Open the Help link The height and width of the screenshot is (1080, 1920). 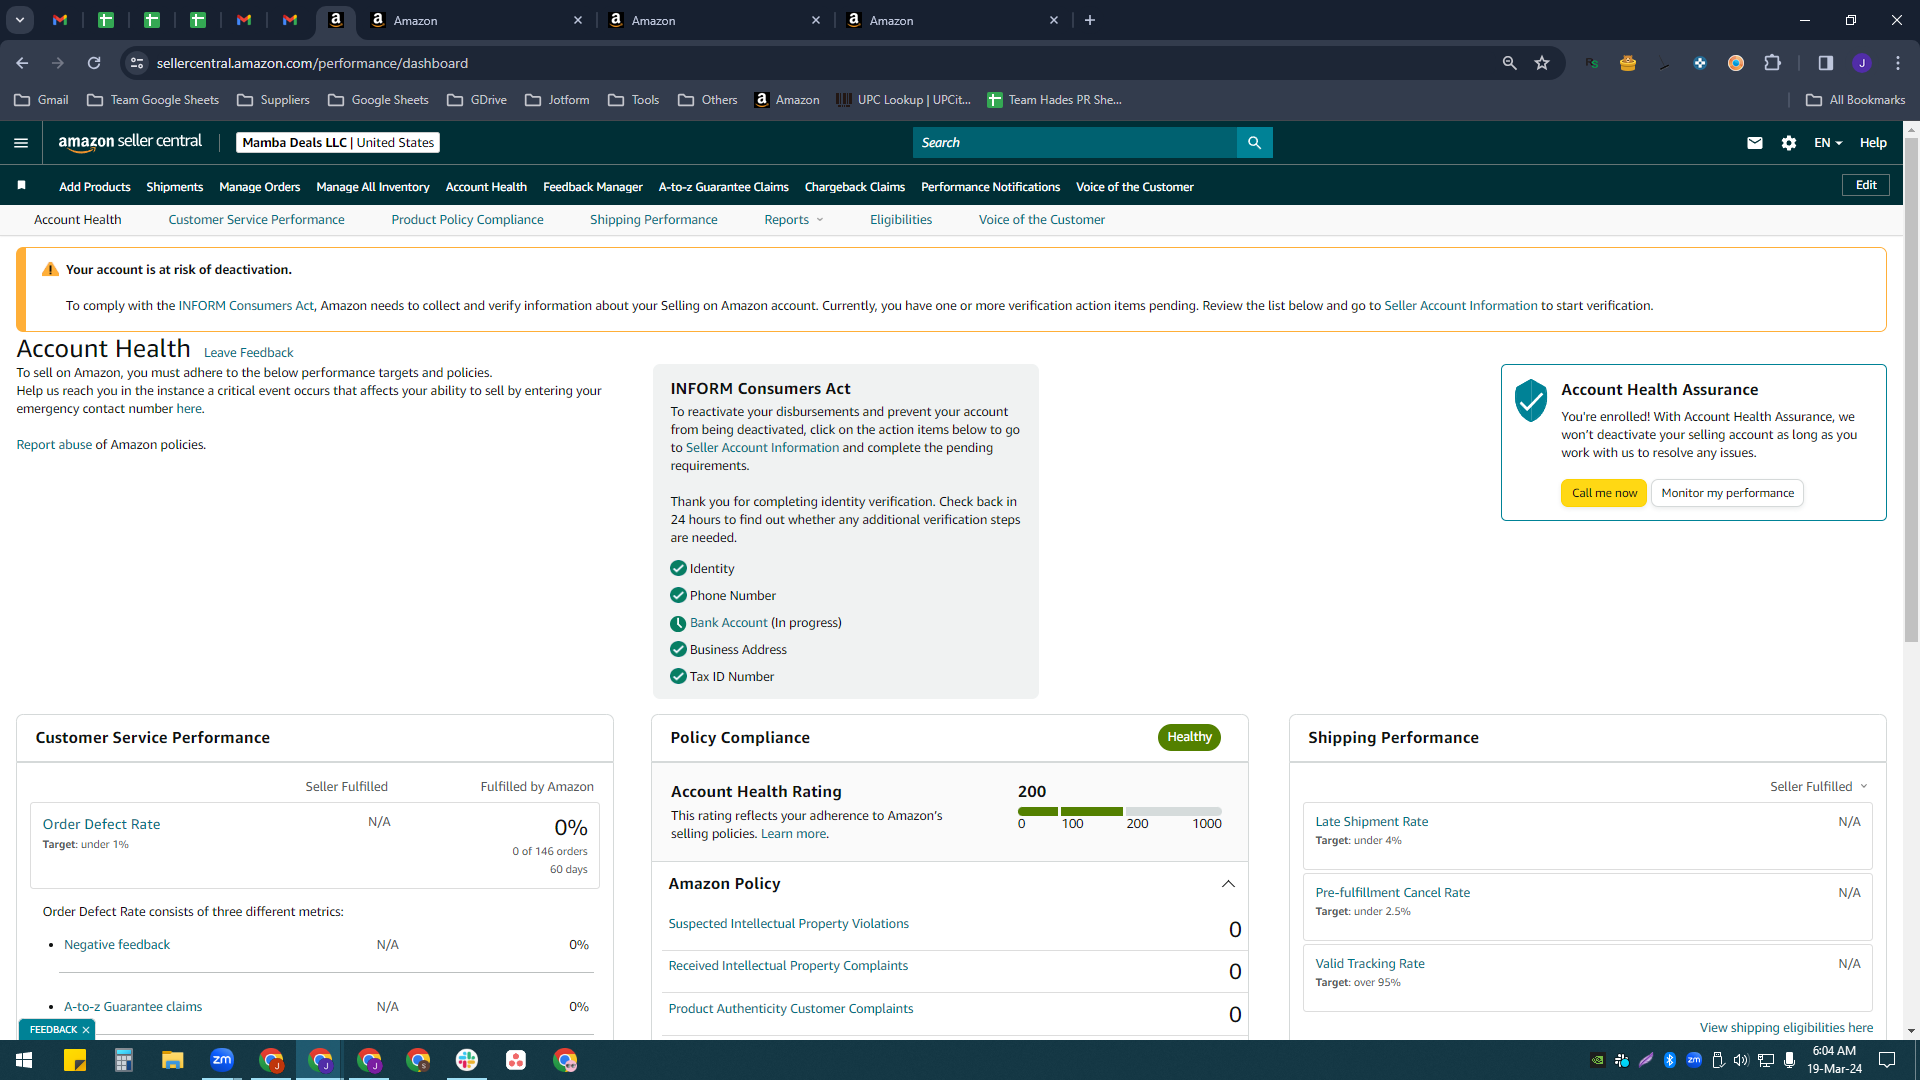1873,143
